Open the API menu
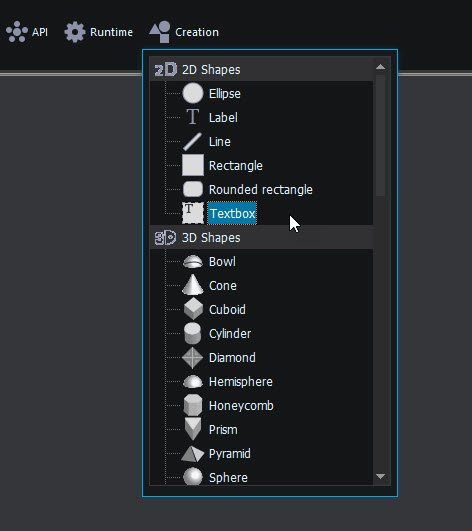 tap(27, 32)
